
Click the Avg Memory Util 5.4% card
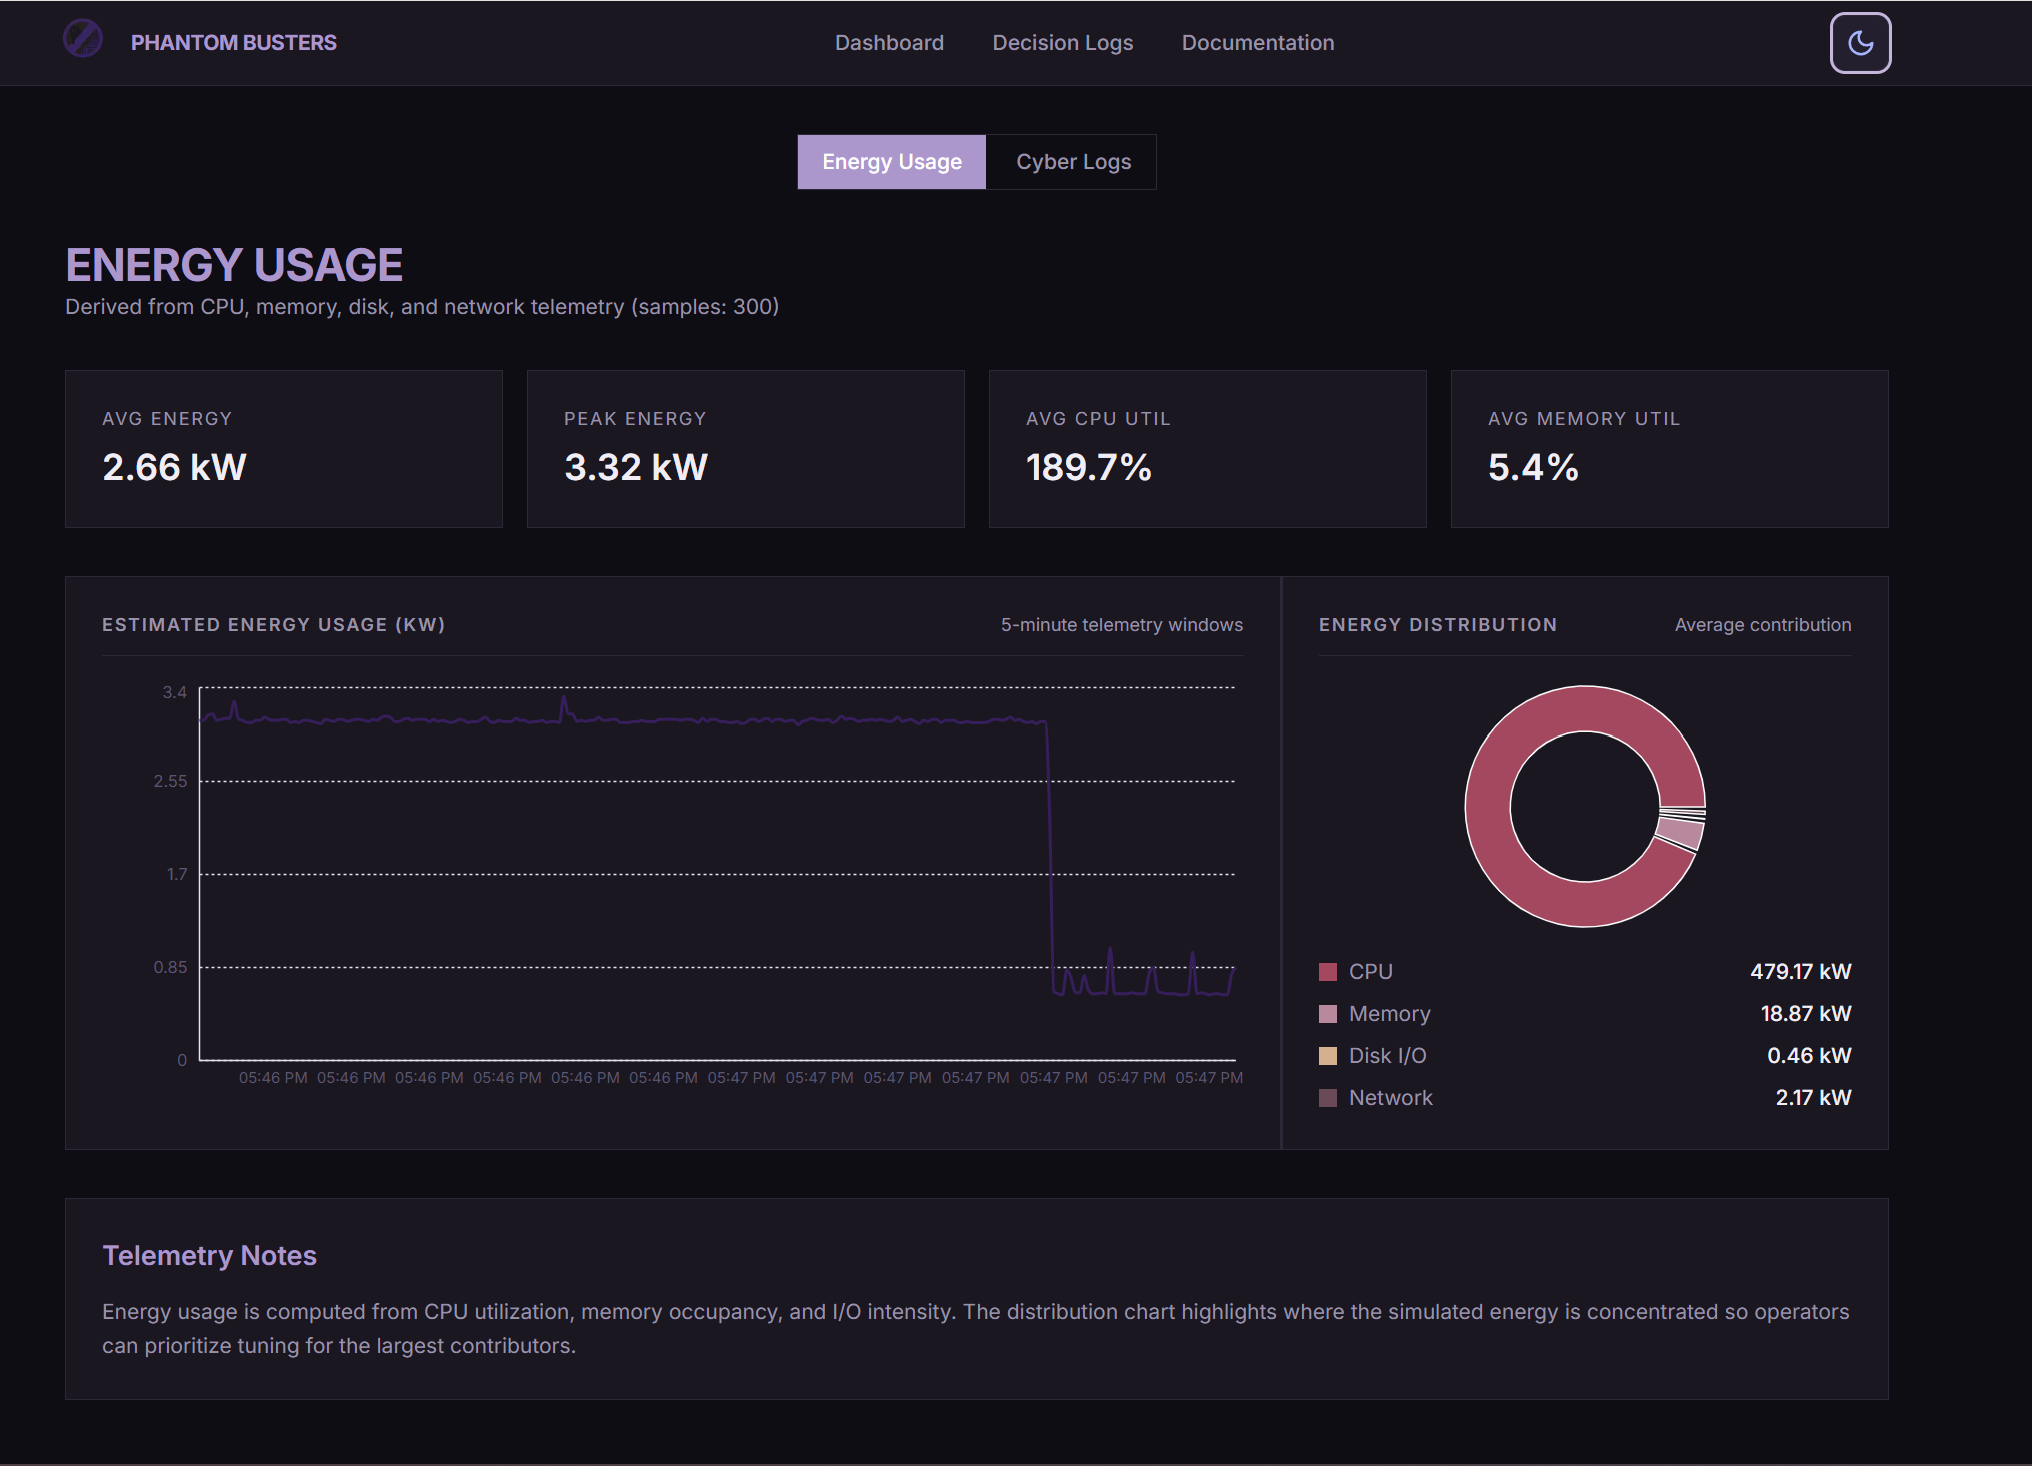click(1669, 449)
